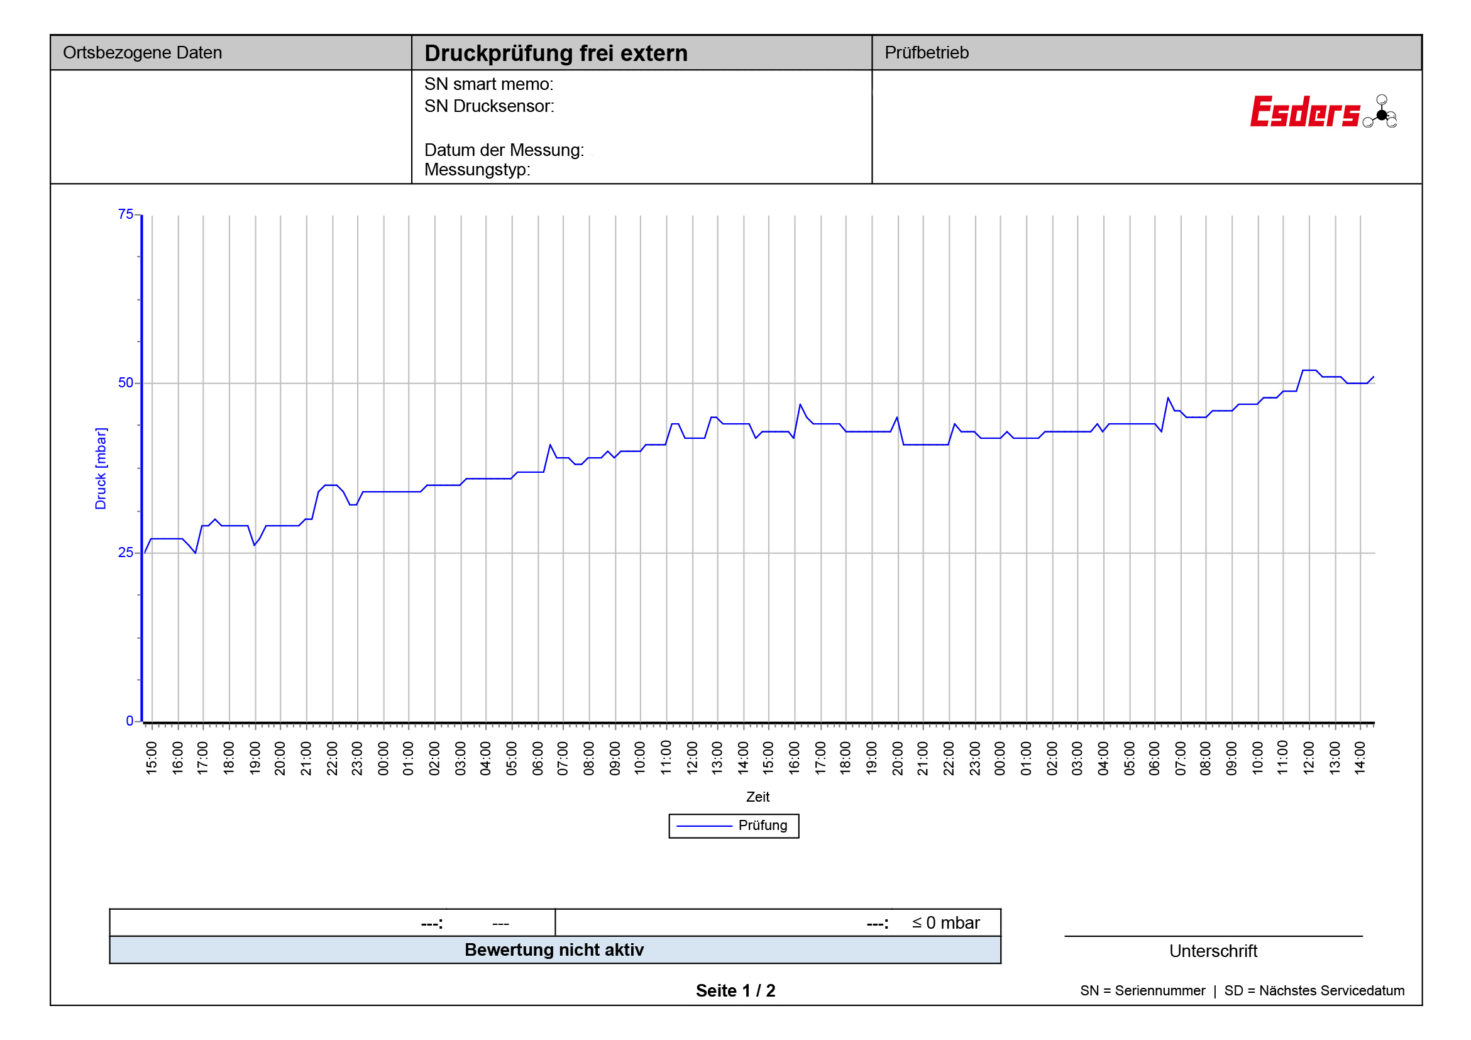
Task: Click the 'Messungstyp:' label
Action: pyautogui.click(x=477, y=170)
